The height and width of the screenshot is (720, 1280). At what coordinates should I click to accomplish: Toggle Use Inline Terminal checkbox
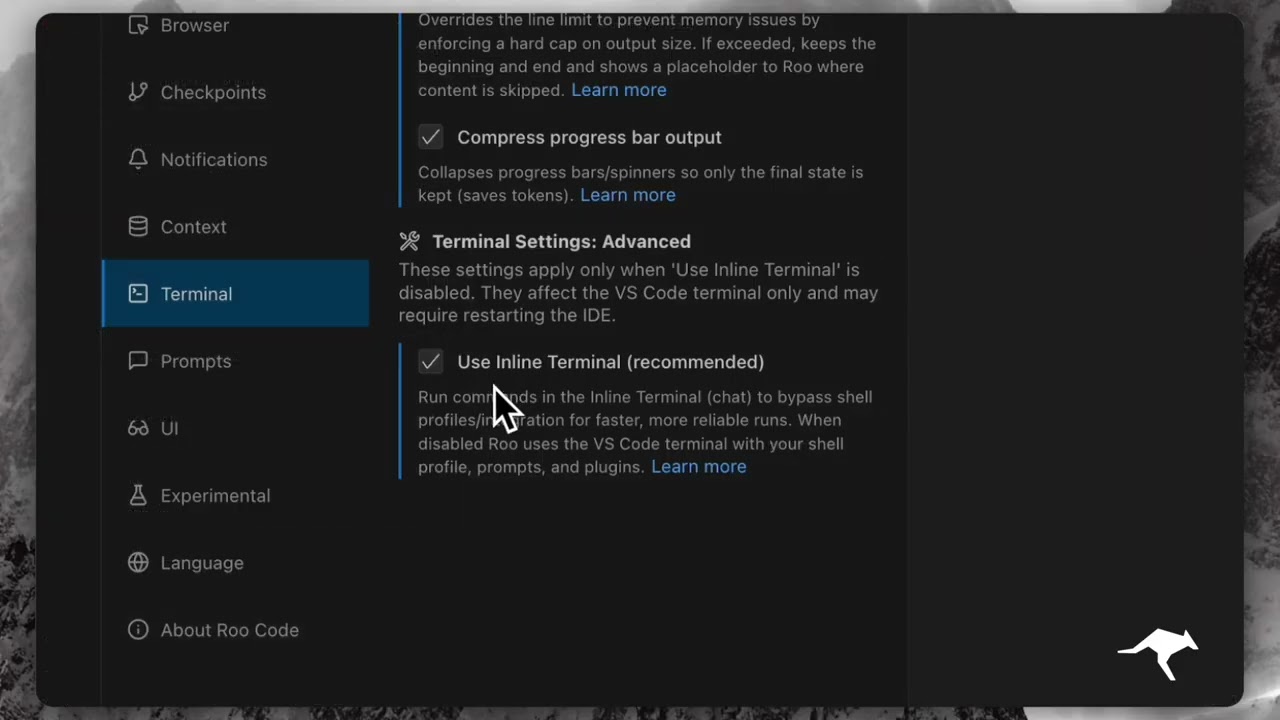click(x=430, y=362)
